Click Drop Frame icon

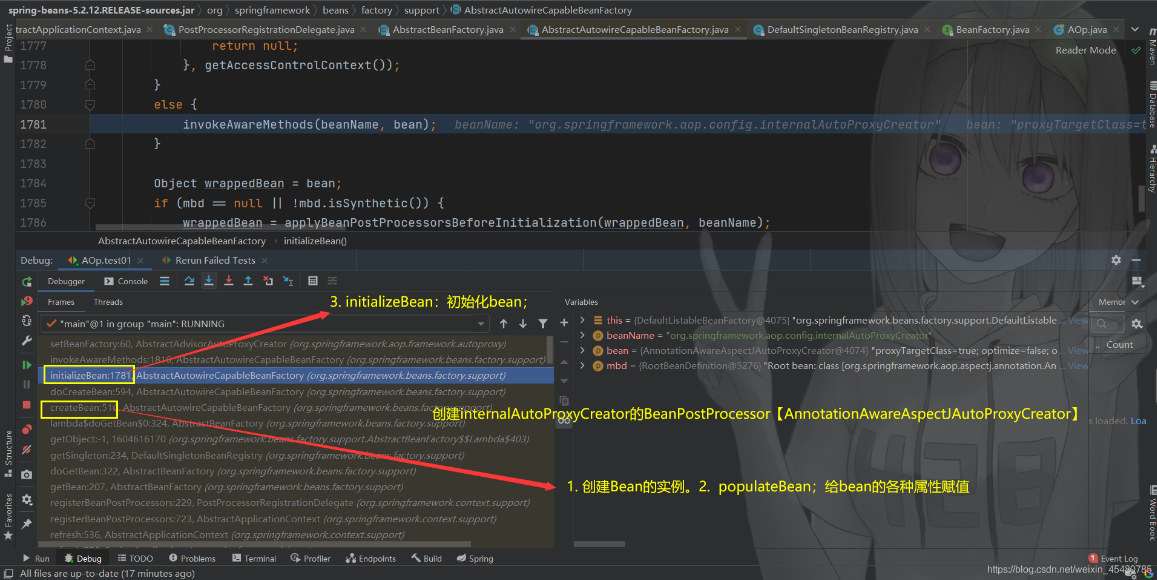pyautogui.click(x=268, y=281)
